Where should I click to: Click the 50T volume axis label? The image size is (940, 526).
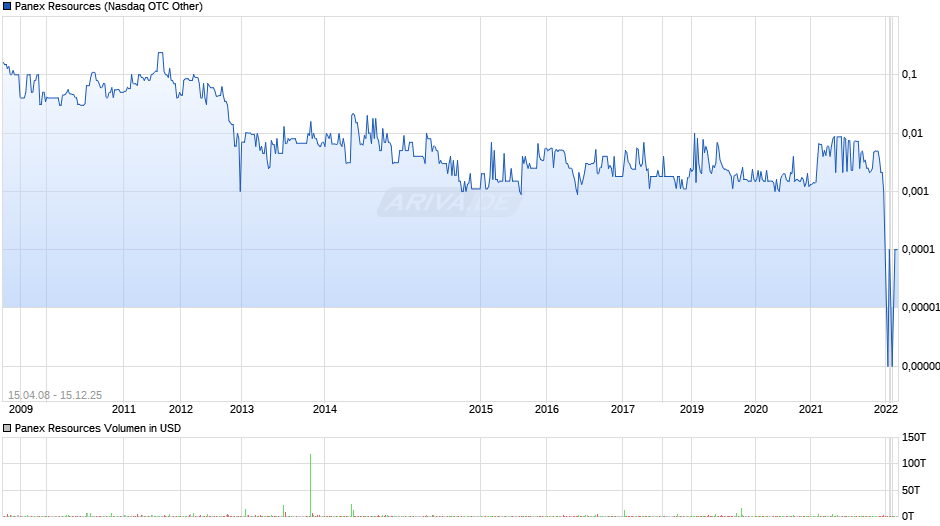tap(911, 490)
